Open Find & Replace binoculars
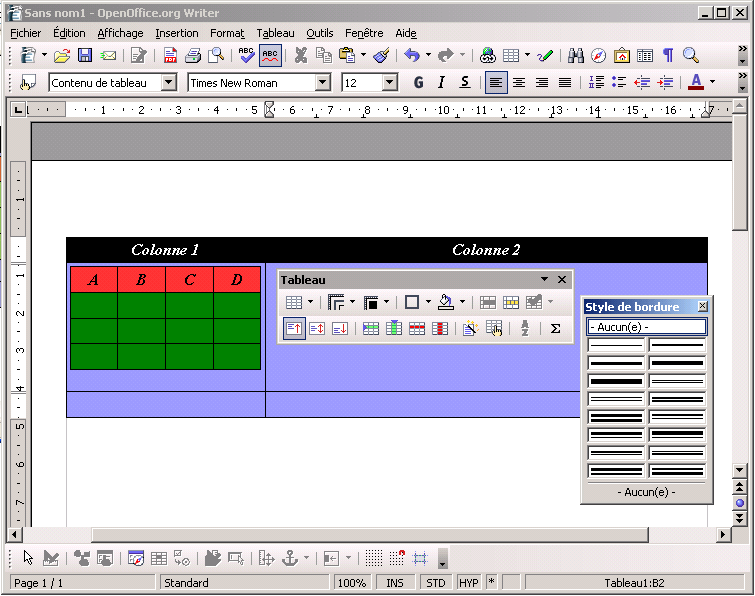The image size is (755, 596). point(575,55)
